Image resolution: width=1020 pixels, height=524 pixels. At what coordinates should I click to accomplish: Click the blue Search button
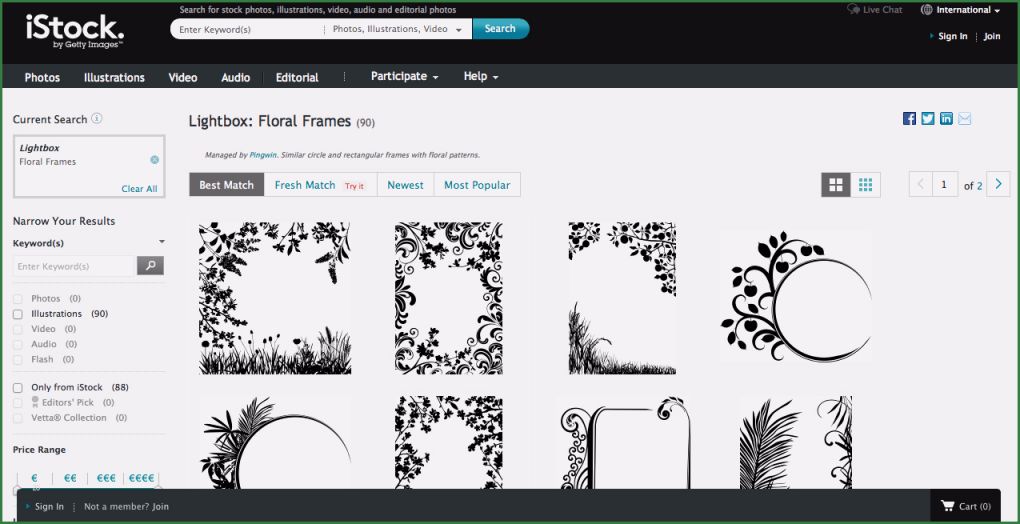[x=500, y=29]
